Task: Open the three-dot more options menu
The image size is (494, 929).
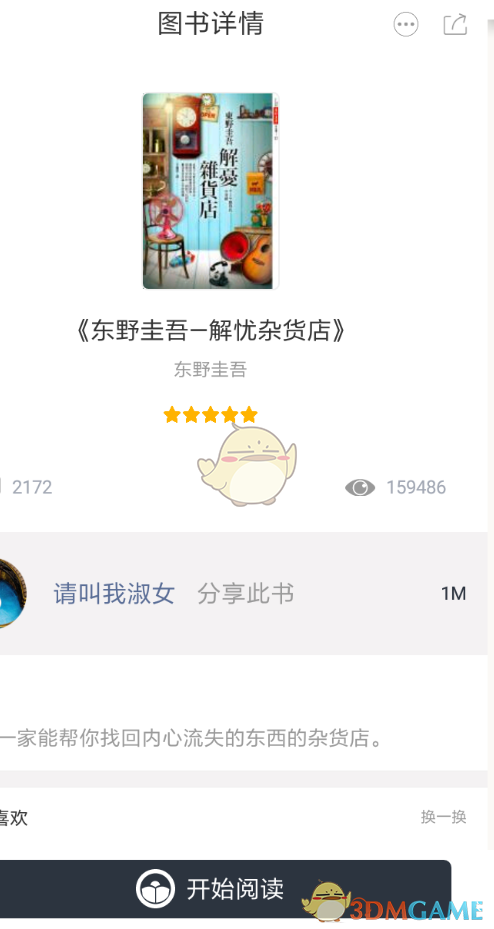Action: pos(406,25)
